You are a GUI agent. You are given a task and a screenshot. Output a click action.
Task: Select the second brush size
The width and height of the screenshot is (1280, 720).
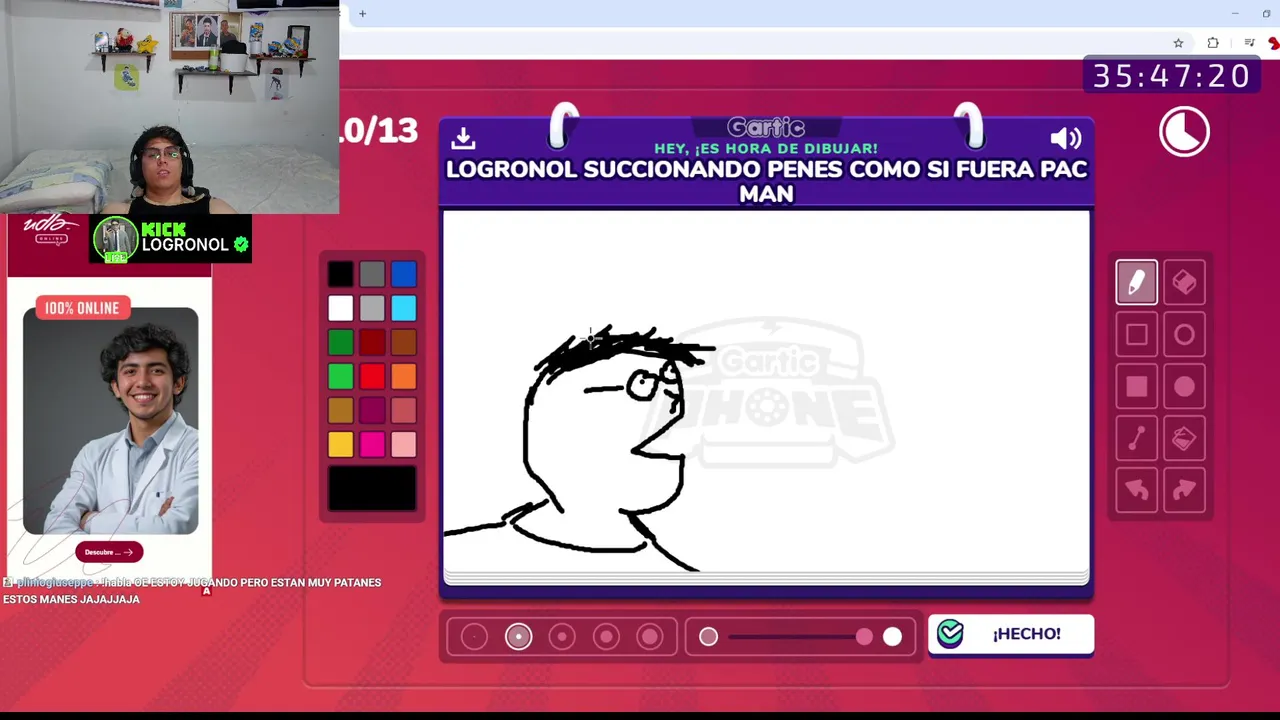coord(518,637)
